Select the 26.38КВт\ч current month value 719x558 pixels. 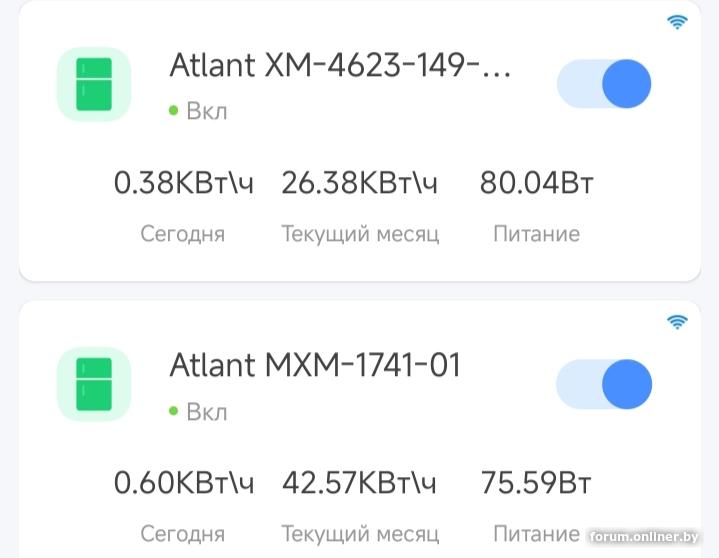360,184
